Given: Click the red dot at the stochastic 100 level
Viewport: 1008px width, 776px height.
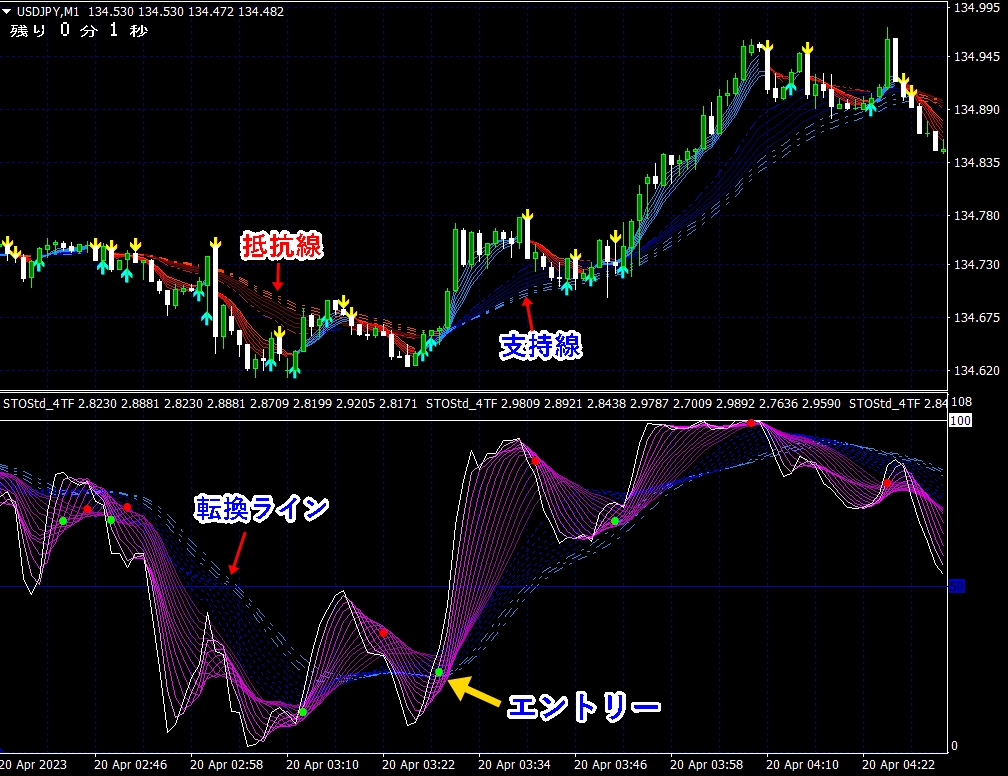Looking at the screenshot, I should click(x=751, y=422).
